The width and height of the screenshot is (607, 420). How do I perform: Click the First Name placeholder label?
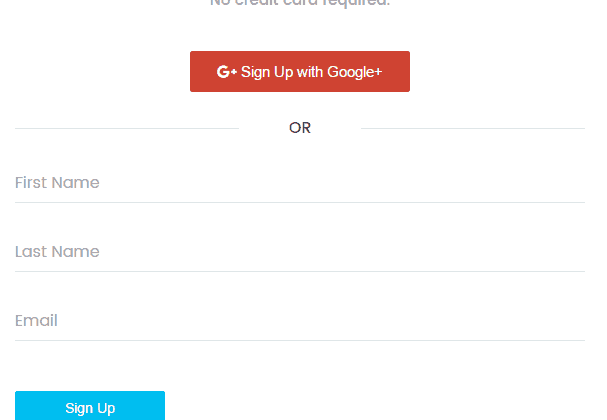click(x=57, y=183)
